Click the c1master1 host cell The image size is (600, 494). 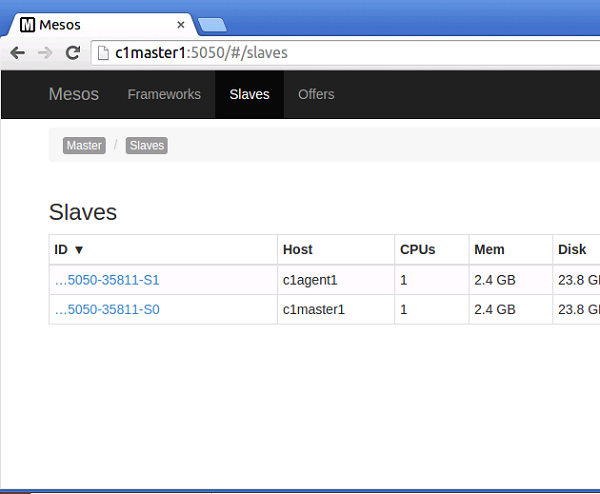(336, 309)
